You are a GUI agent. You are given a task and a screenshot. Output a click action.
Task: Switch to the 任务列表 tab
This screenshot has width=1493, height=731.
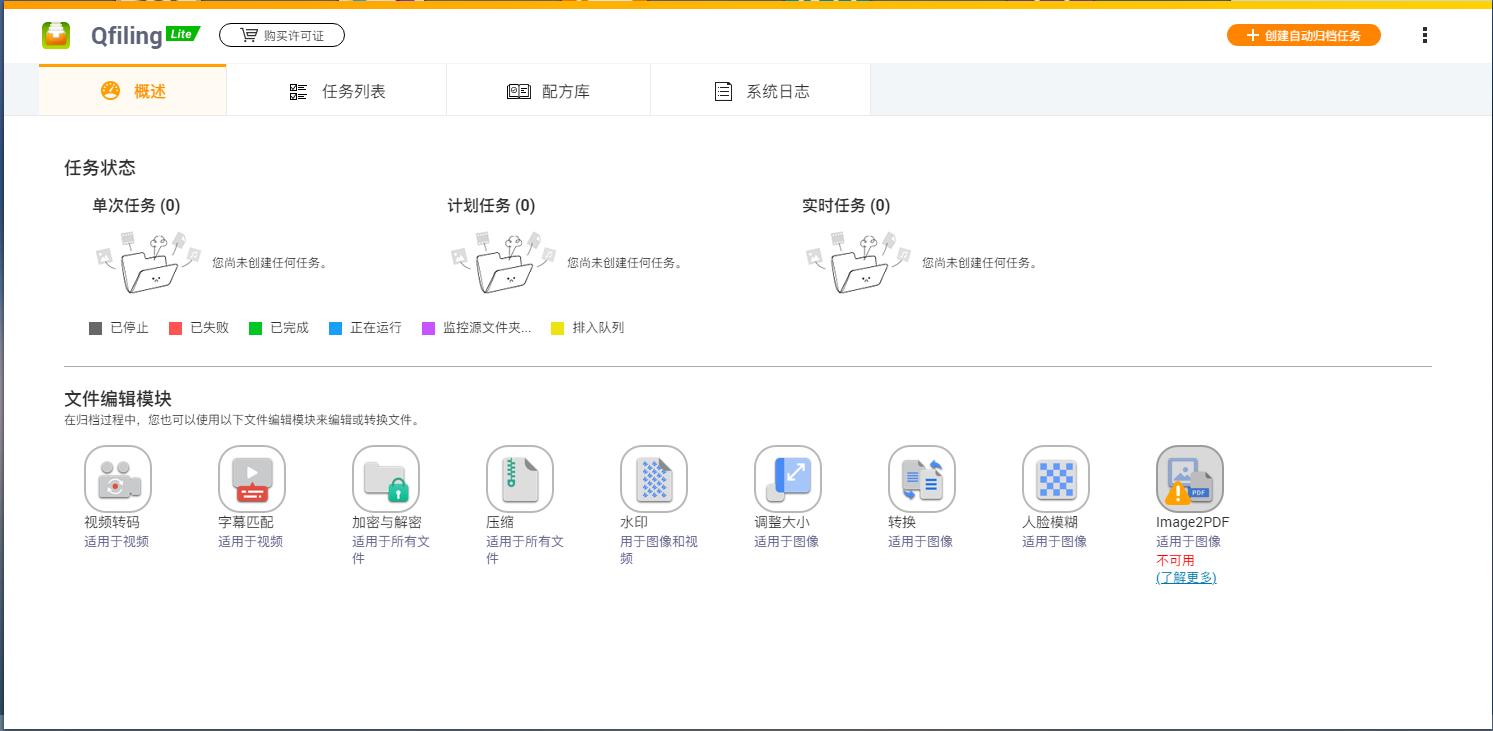pyautogui.click(x=337, y=89)
